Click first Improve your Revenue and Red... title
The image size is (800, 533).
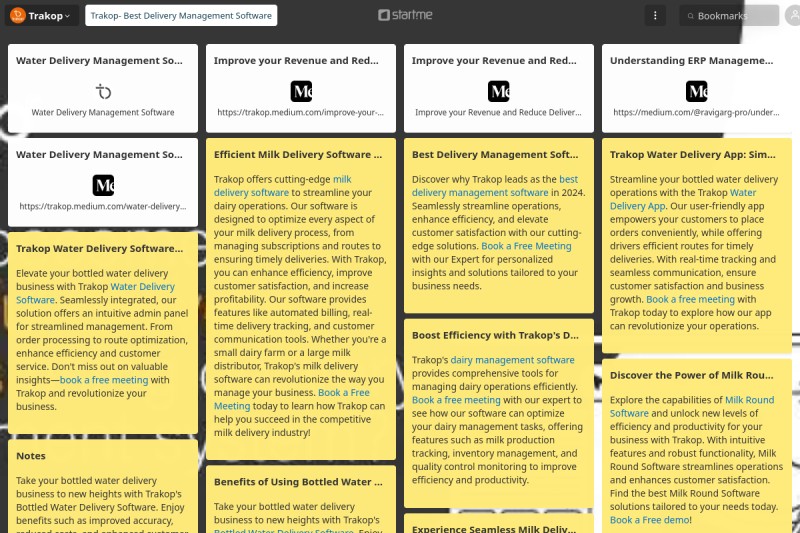click(296, 61)
